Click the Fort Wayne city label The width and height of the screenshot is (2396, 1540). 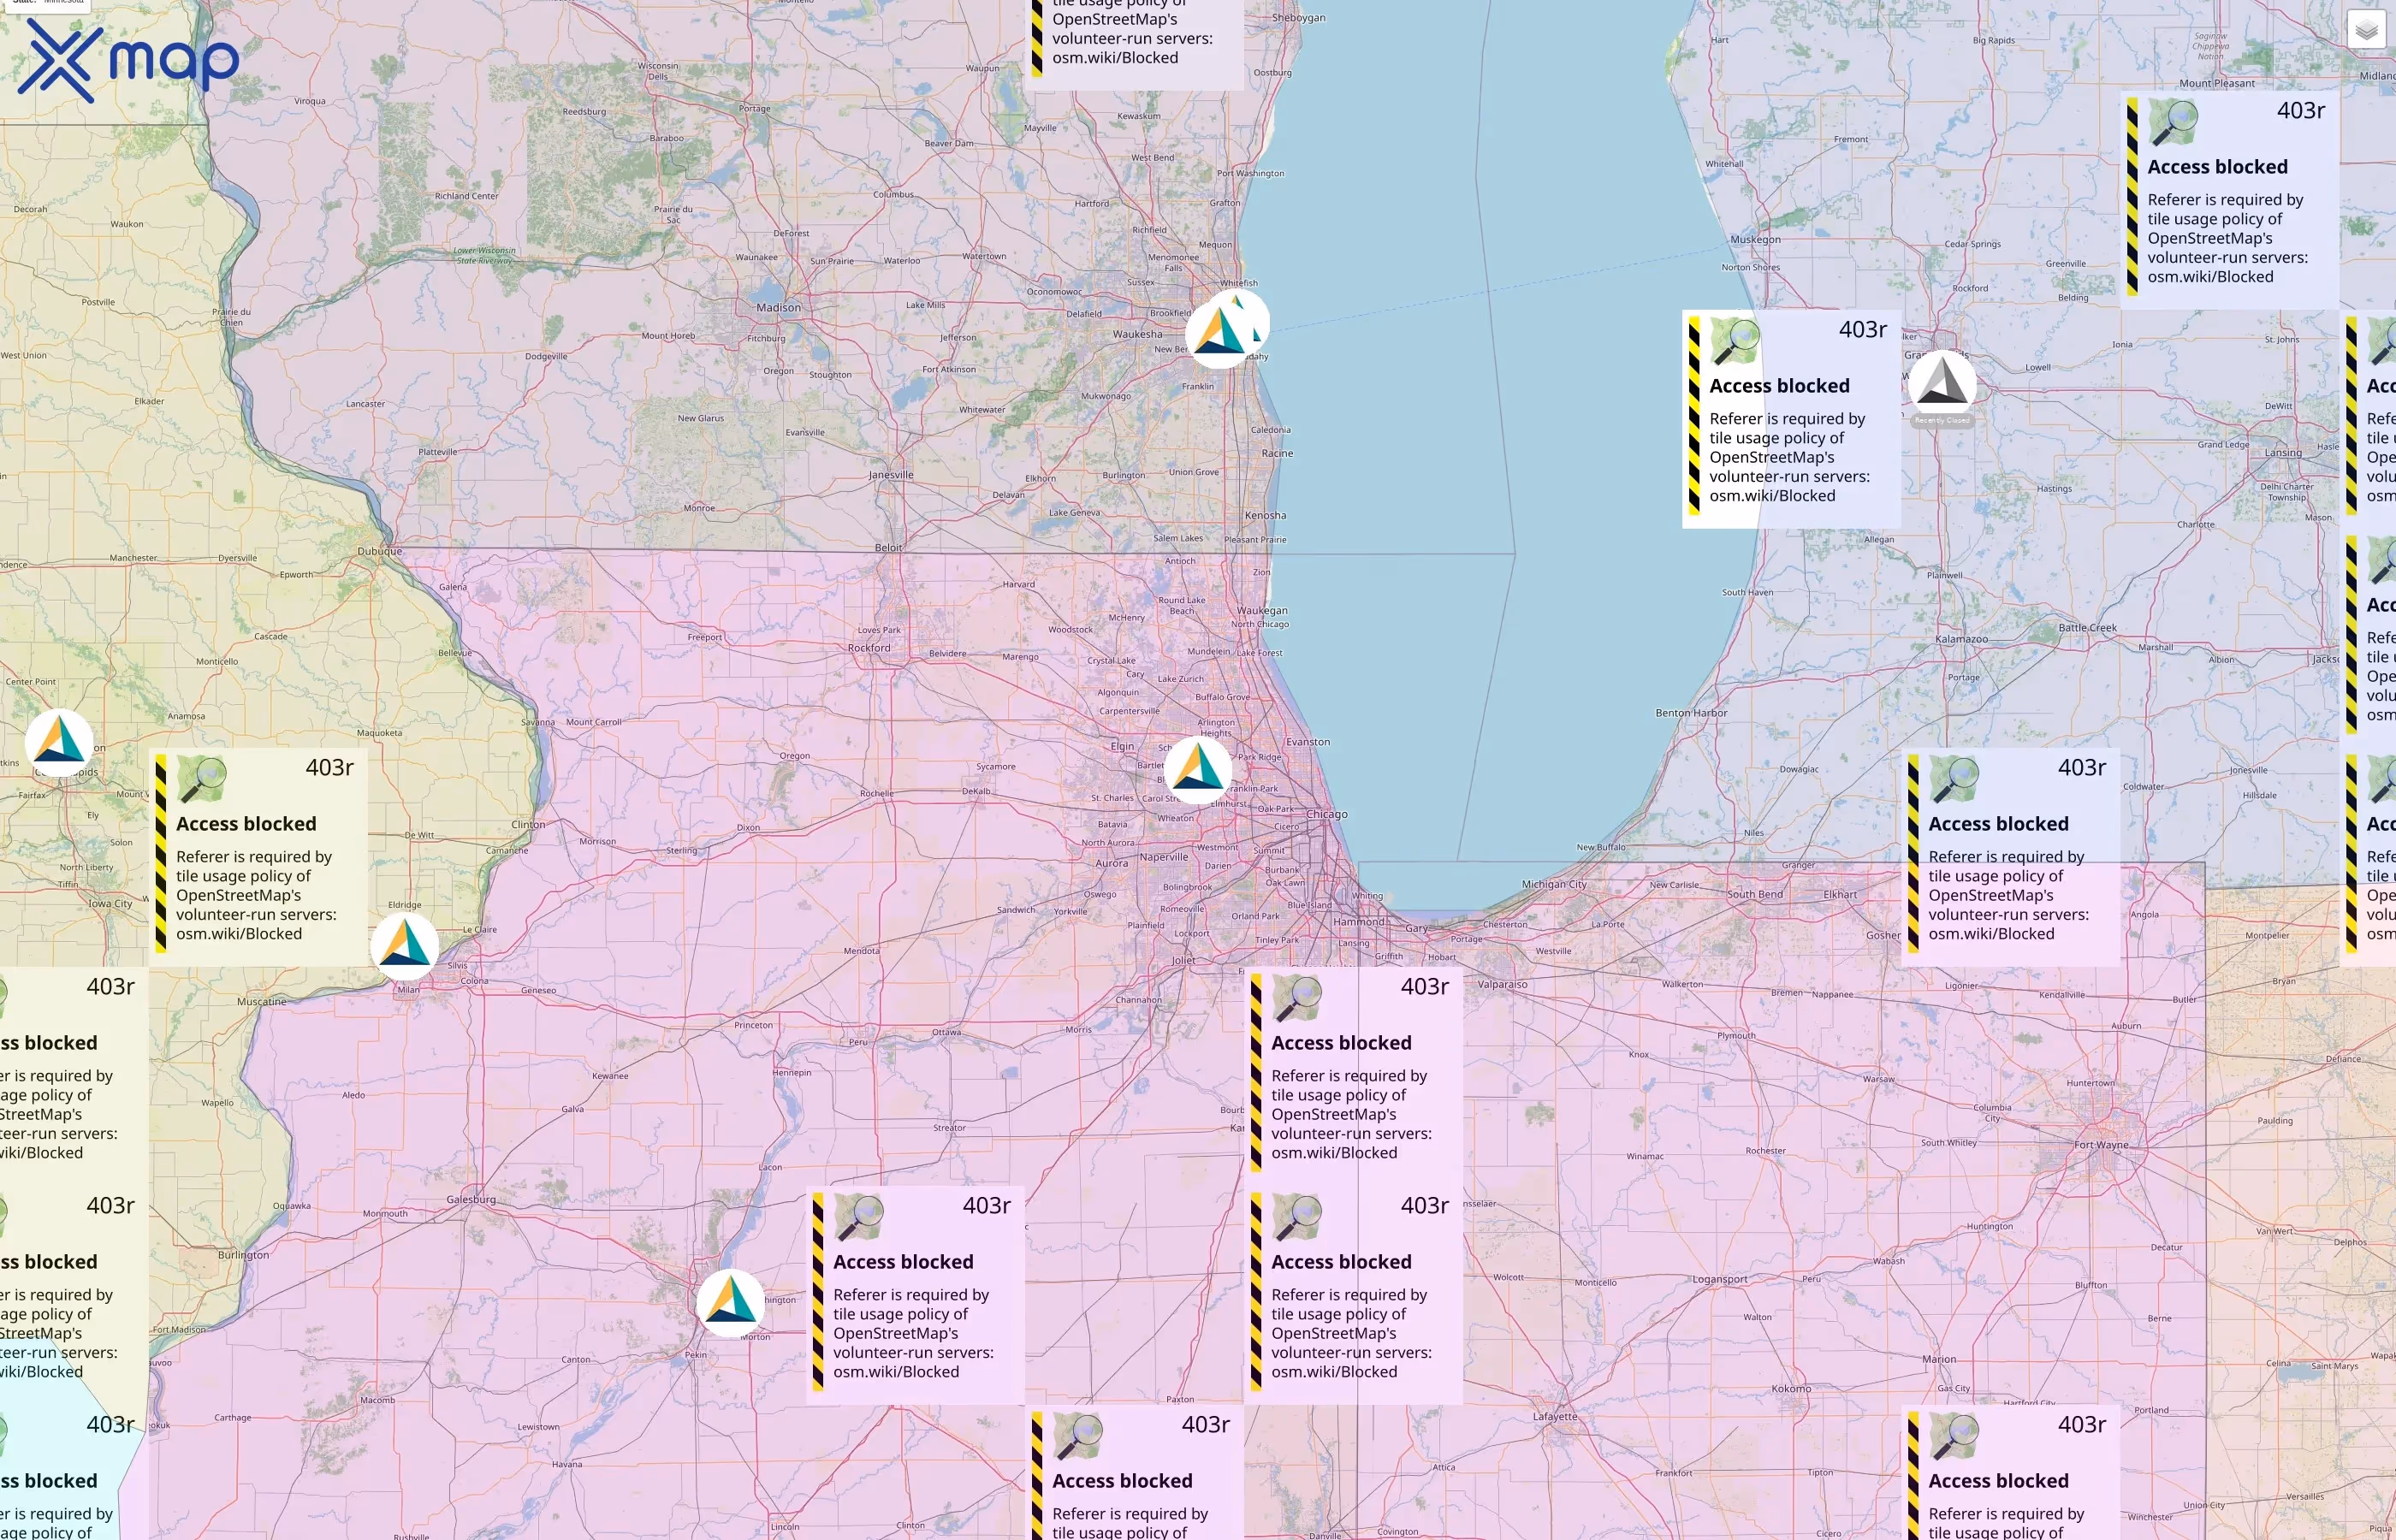click(x=2101, y=1145)
